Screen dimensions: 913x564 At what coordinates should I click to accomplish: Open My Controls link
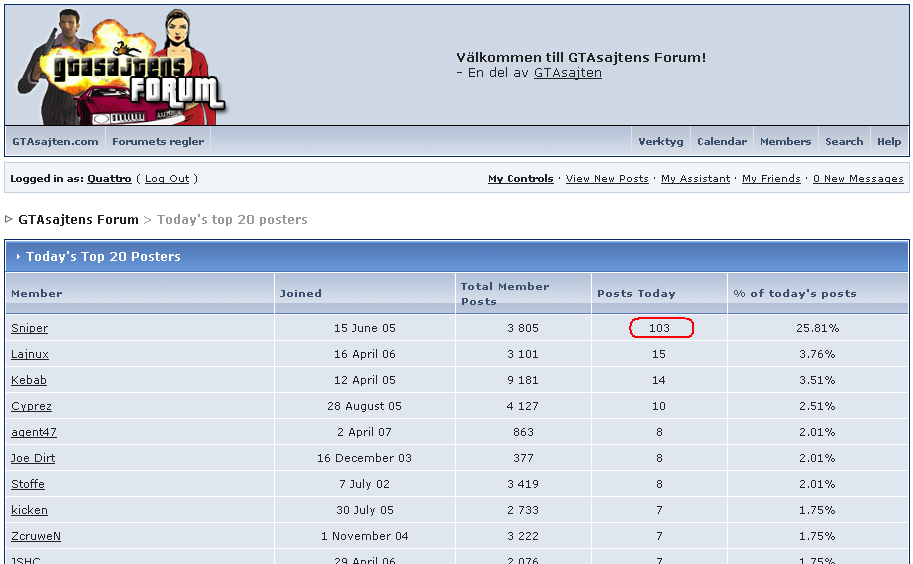521,179
